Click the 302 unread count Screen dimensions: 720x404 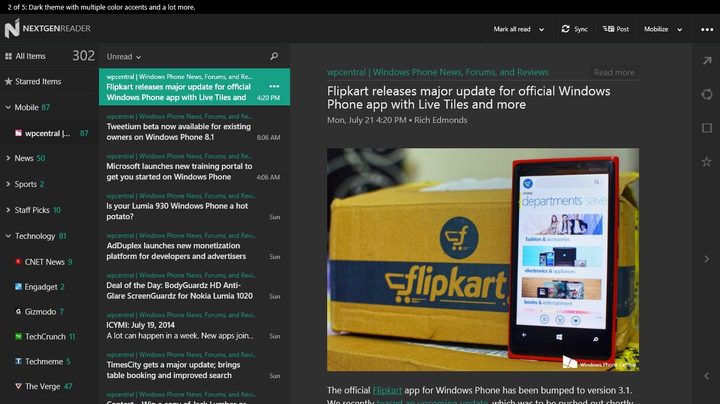[x=84, y=56]
